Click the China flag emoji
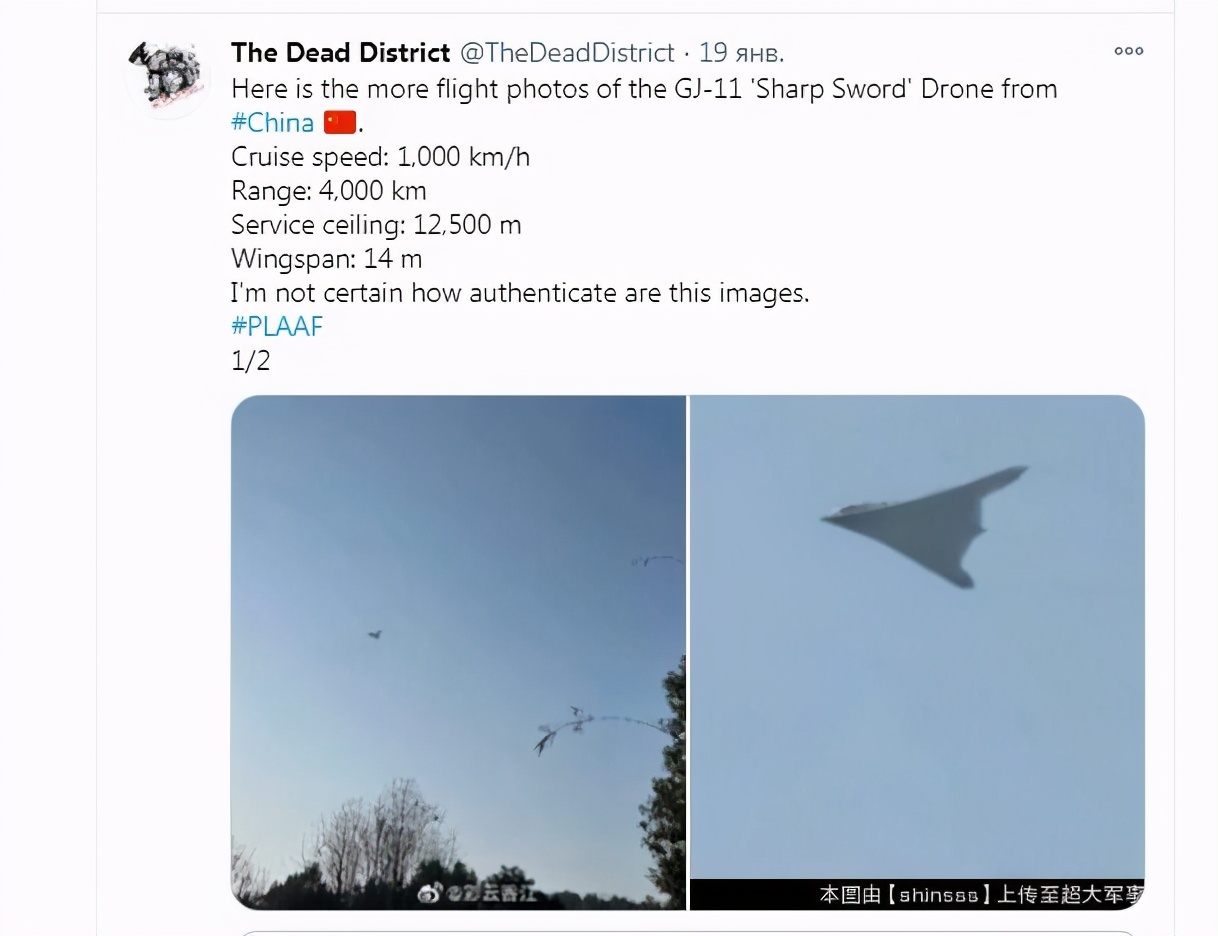The image size is (1218, 936). click(x=340, y=123)
